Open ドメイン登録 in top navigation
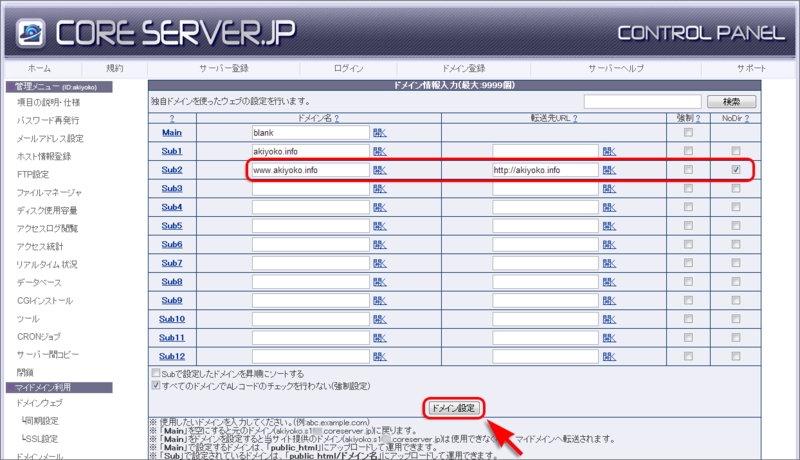The width and height of the screenshot is (800, 460). pos(463,68)
